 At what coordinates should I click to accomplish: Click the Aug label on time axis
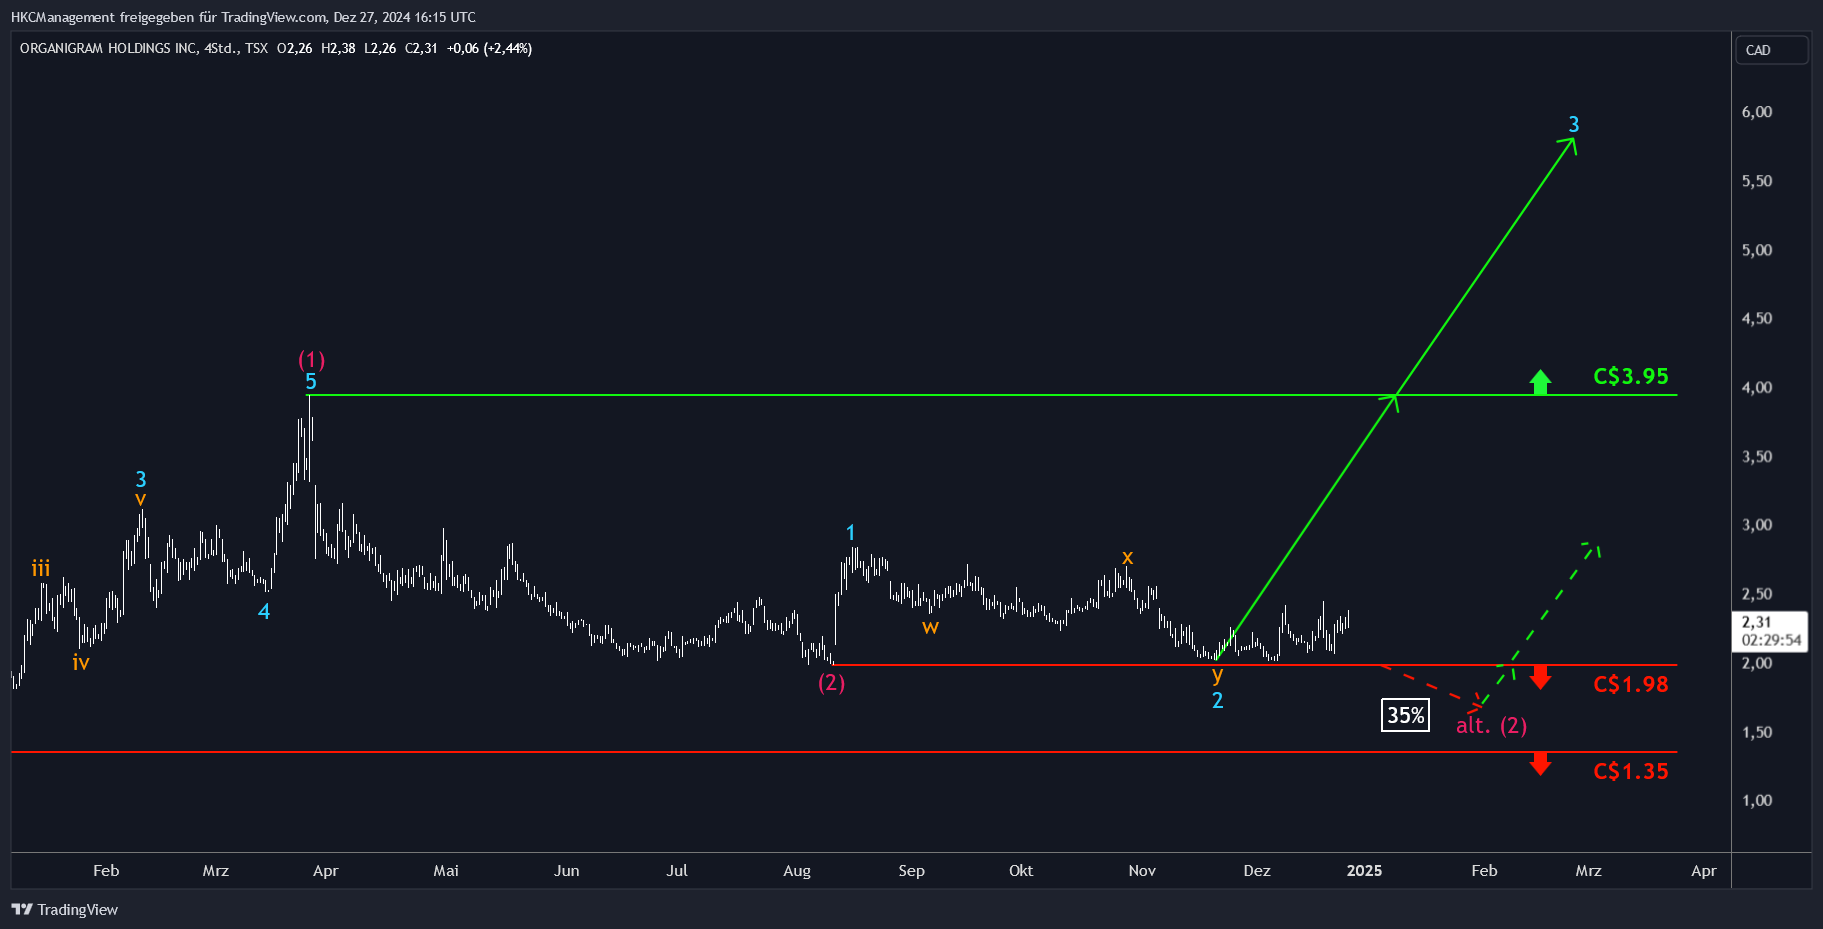(x=797, y=870)
